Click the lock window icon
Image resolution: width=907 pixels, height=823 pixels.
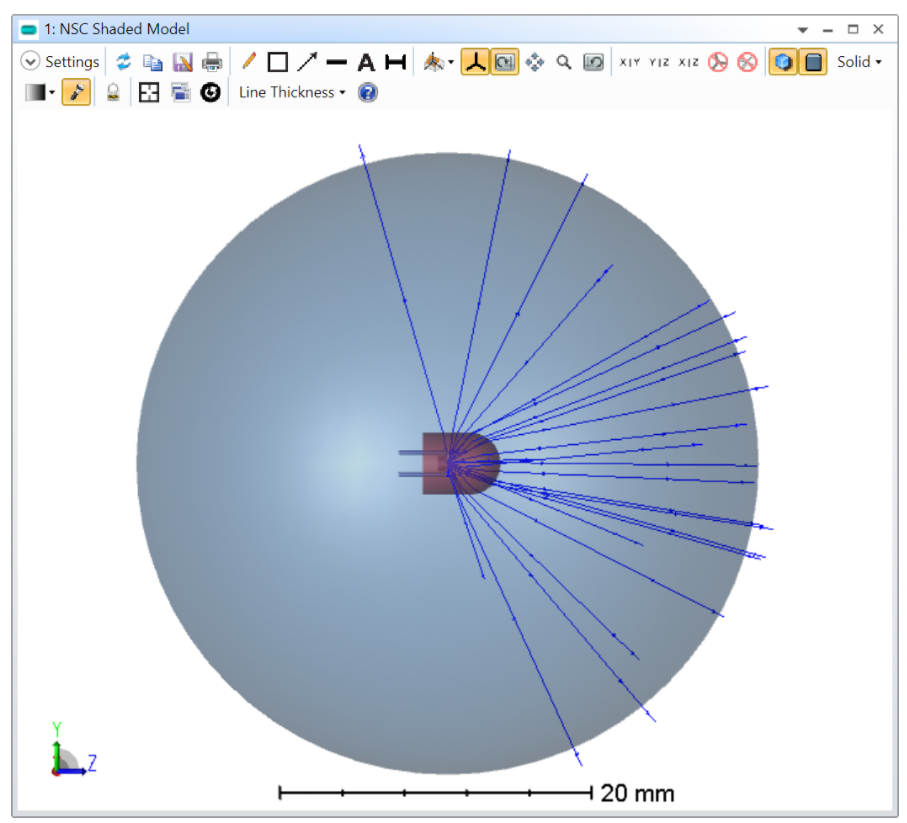(x=113, y=92)
